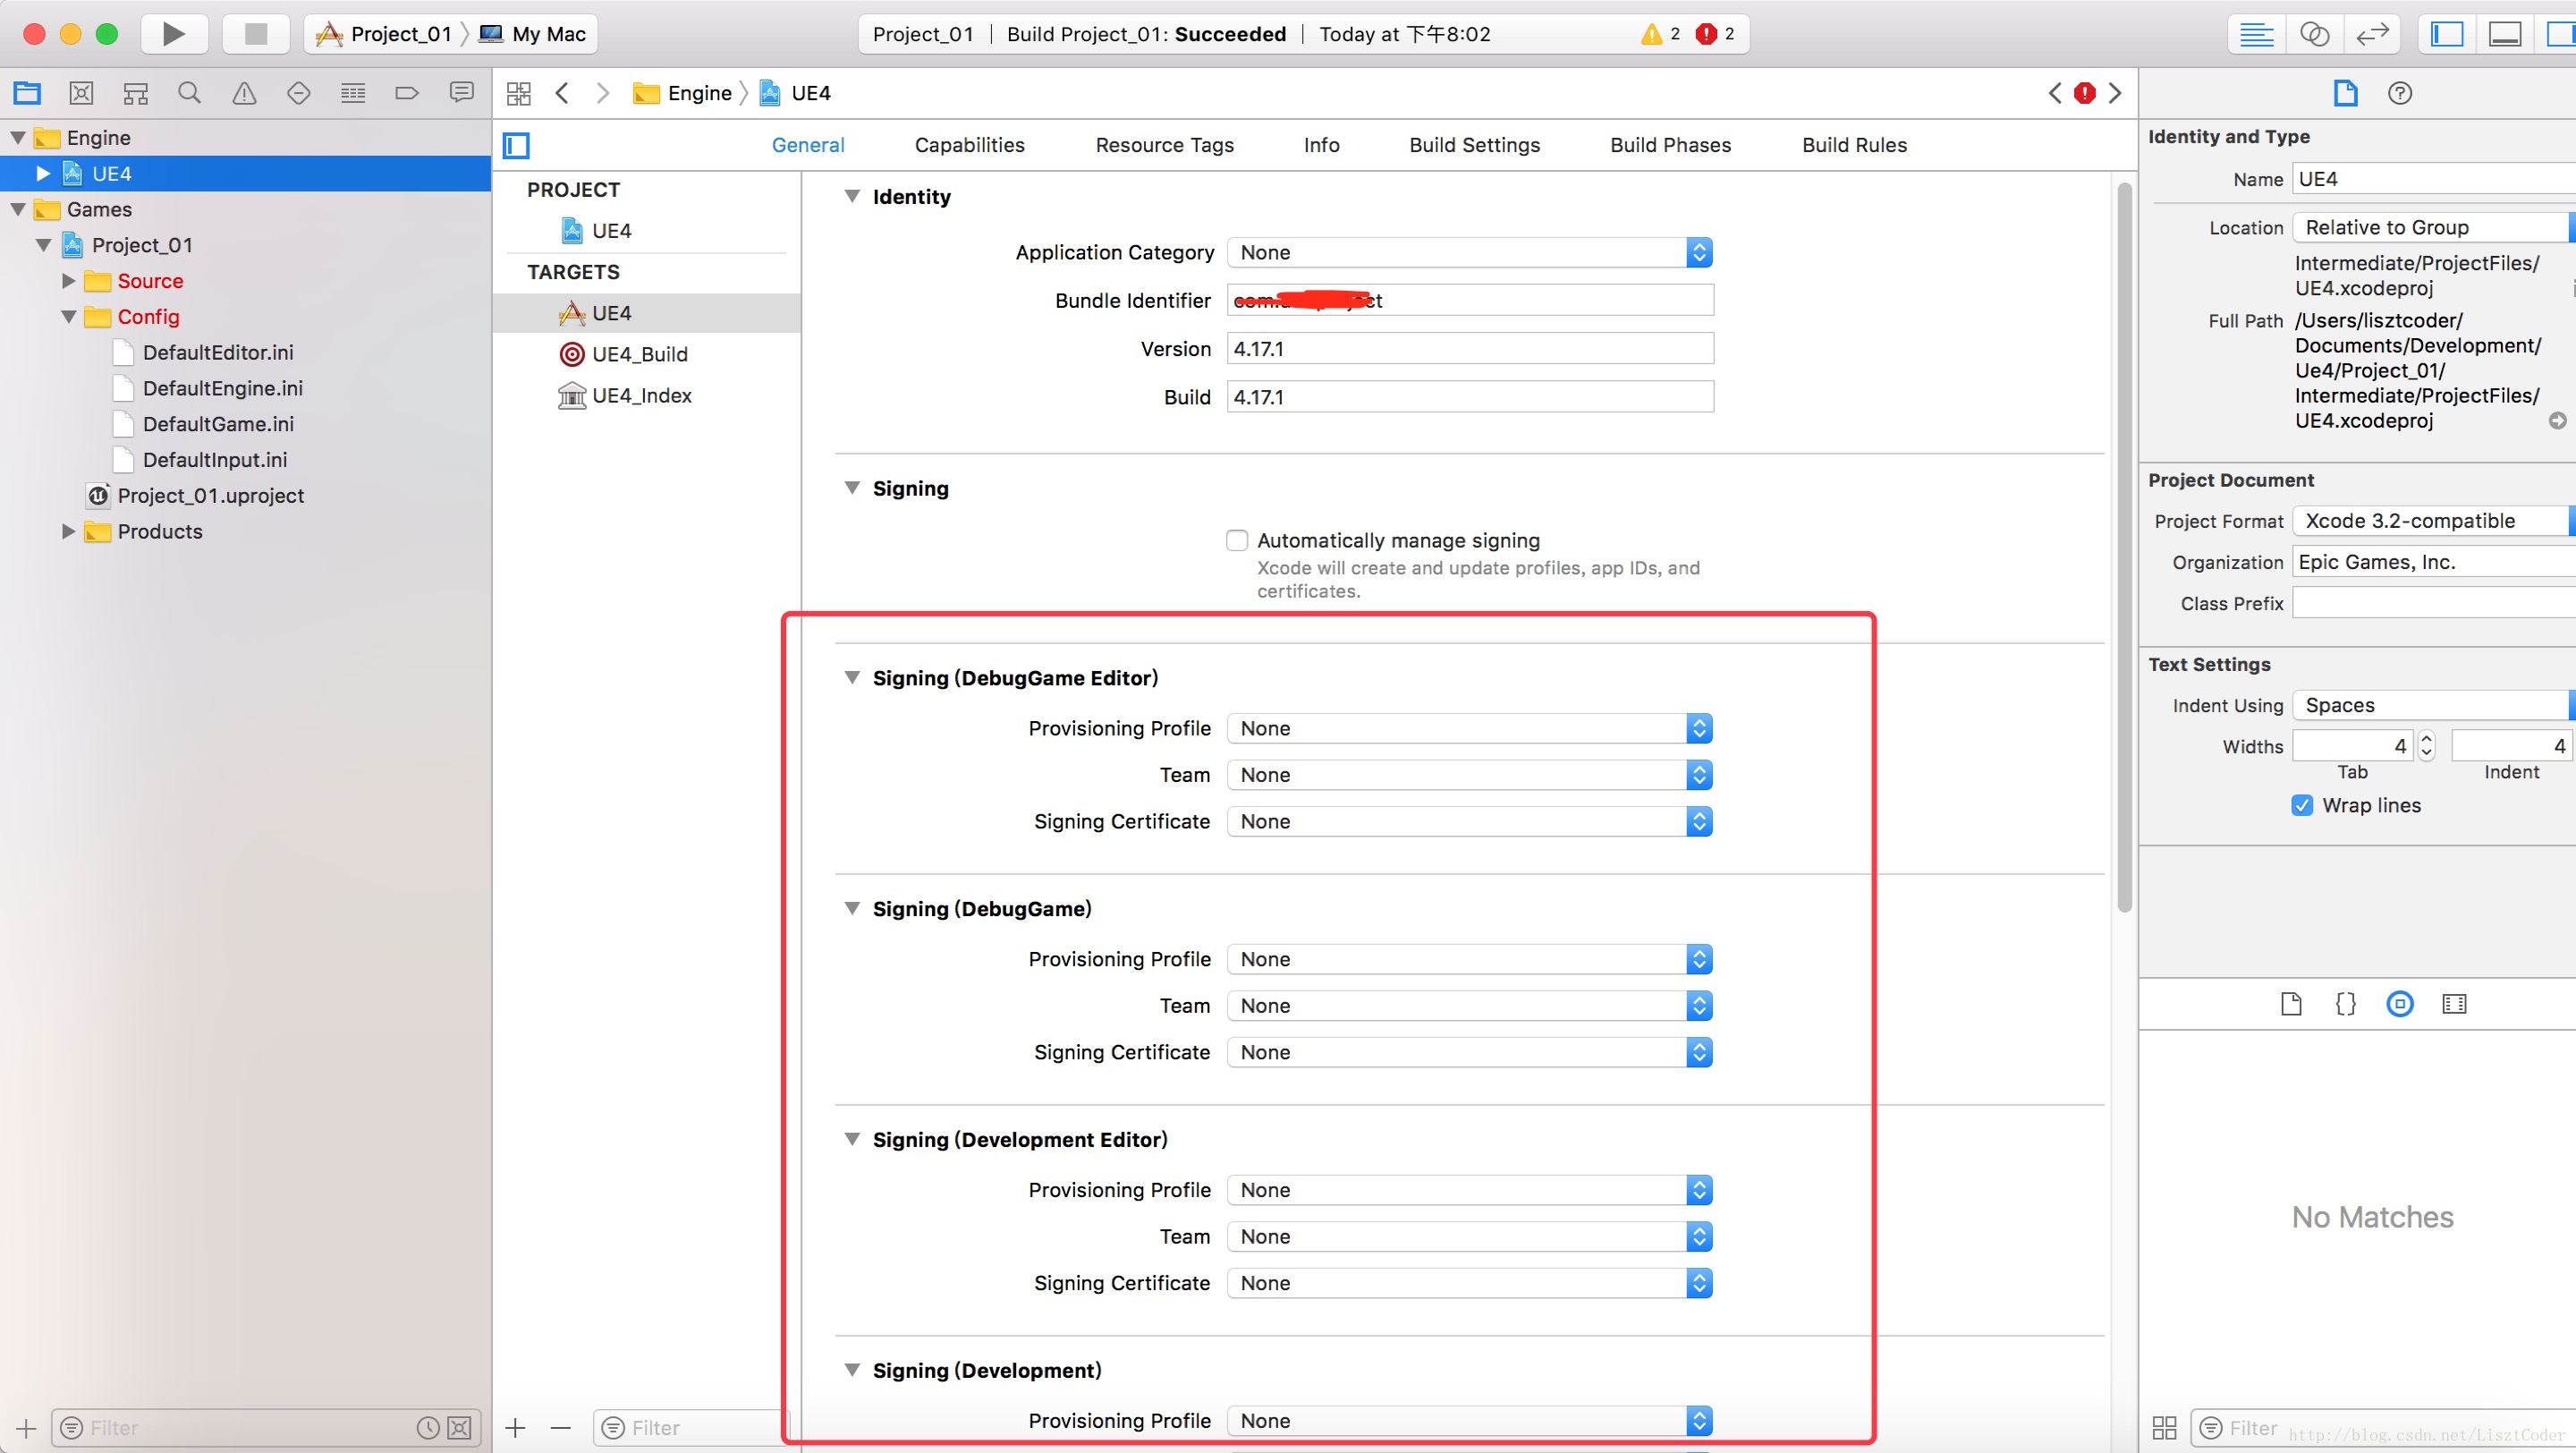Click the Tab width stepper
This screenshot has height=1453, width=2576.
pyautogui.click(x=2426, y=746)
